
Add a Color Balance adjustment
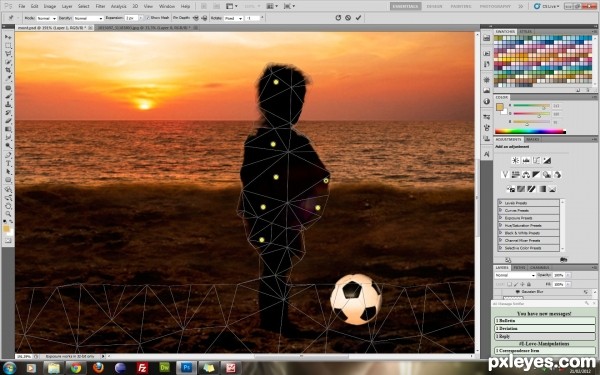click(526, 174)
